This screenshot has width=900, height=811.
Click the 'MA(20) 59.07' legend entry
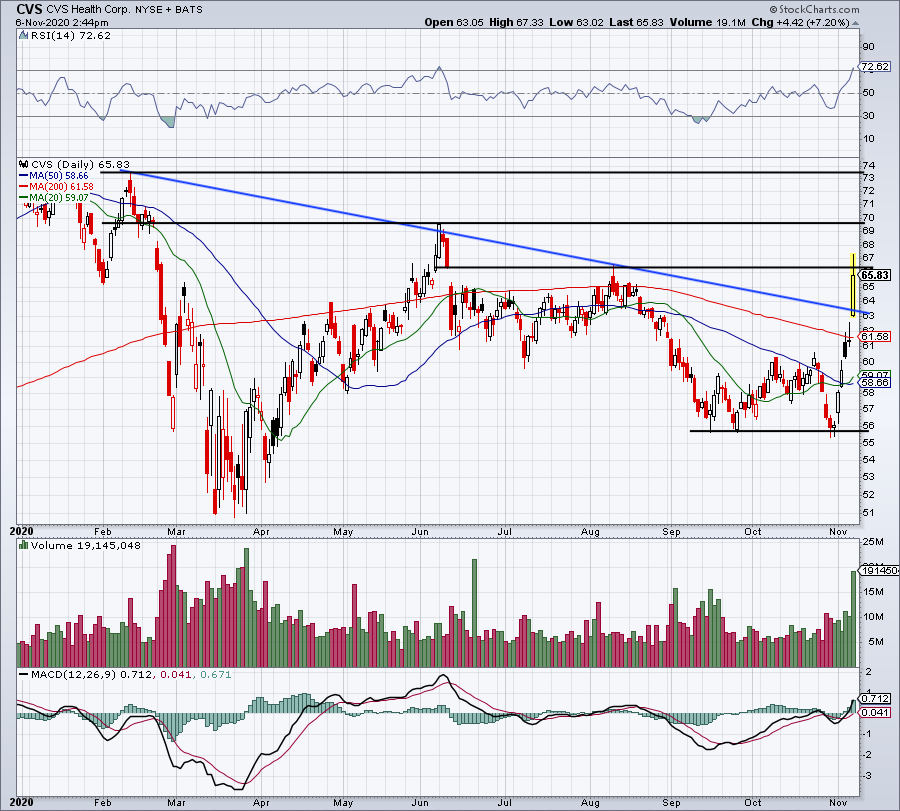pyautogui.click(x=54, y=197)
